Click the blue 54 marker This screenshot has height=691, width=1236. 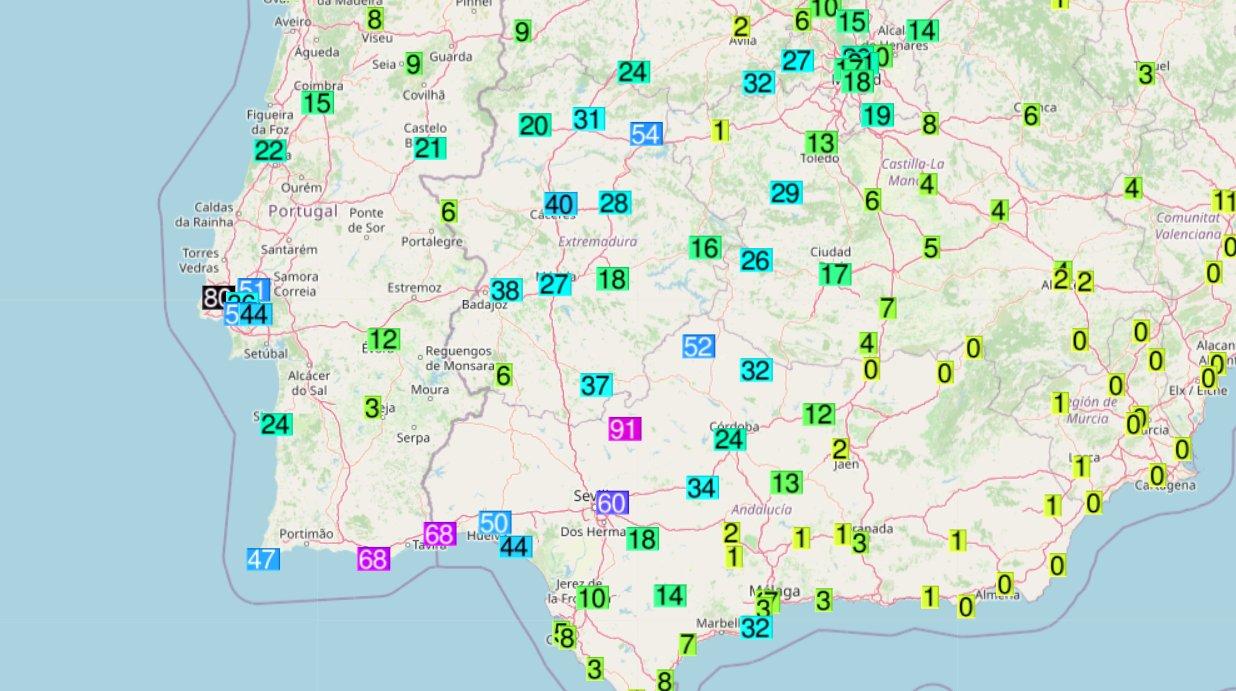pos(646,134)
